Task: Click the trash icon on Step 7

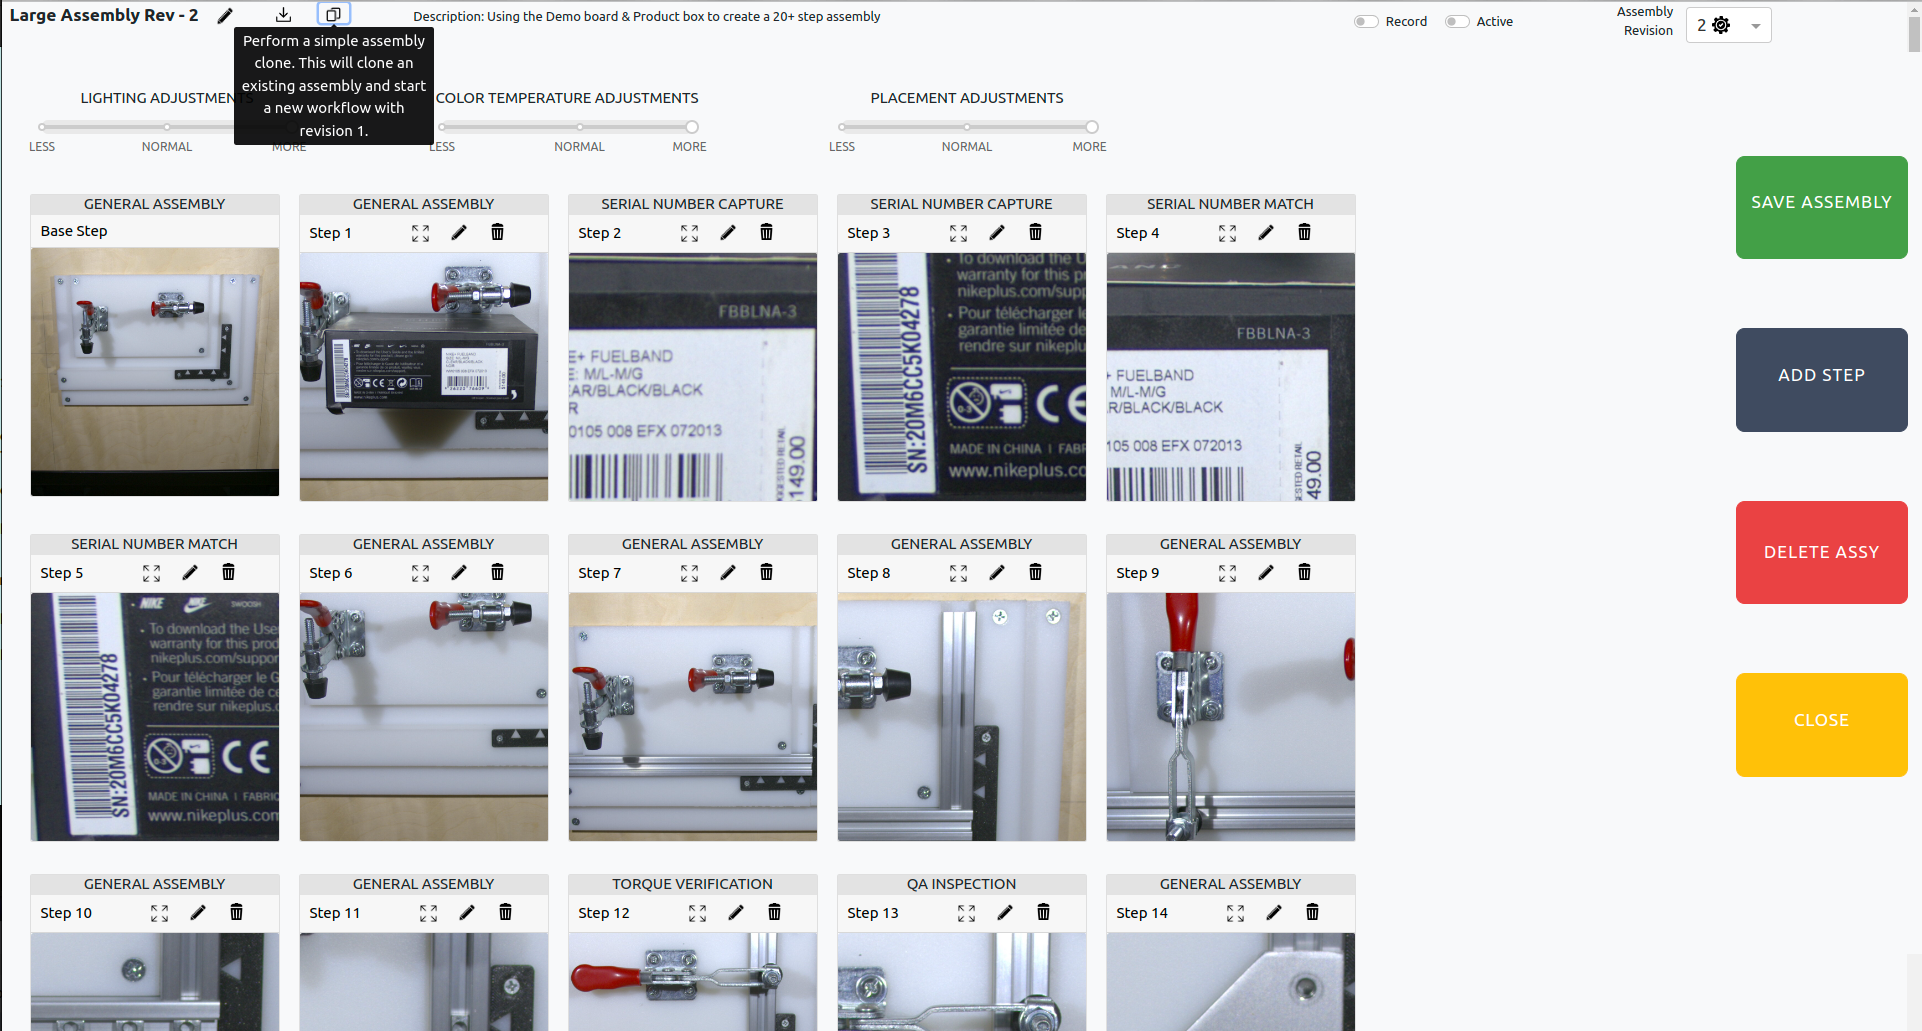Action: tap(766, 572)
